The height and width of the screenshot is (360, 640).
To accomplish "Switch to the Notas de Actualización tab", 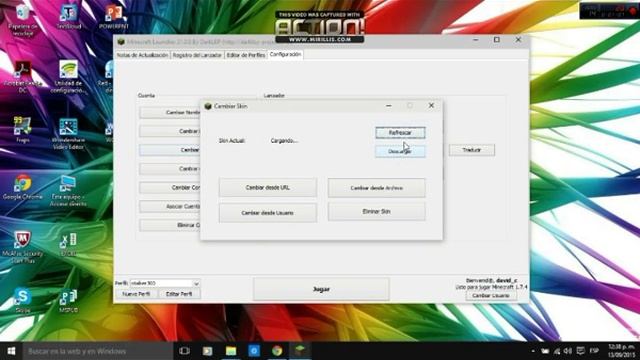I will pos(142,55).
